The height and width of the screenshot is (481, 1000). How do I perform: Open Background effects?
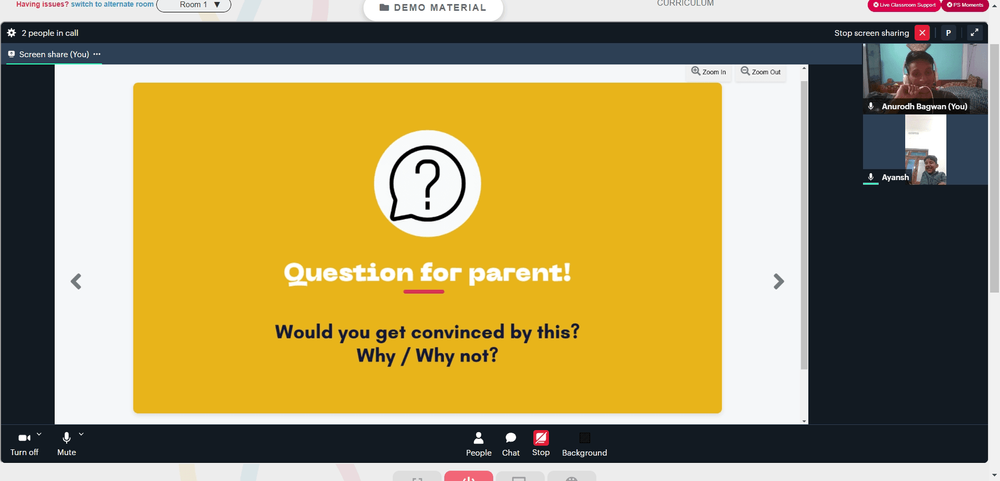[x=584, y=444]
